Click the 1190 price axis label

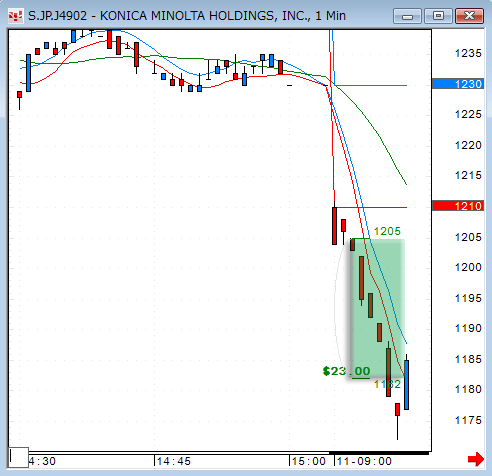tap(468, 328)
